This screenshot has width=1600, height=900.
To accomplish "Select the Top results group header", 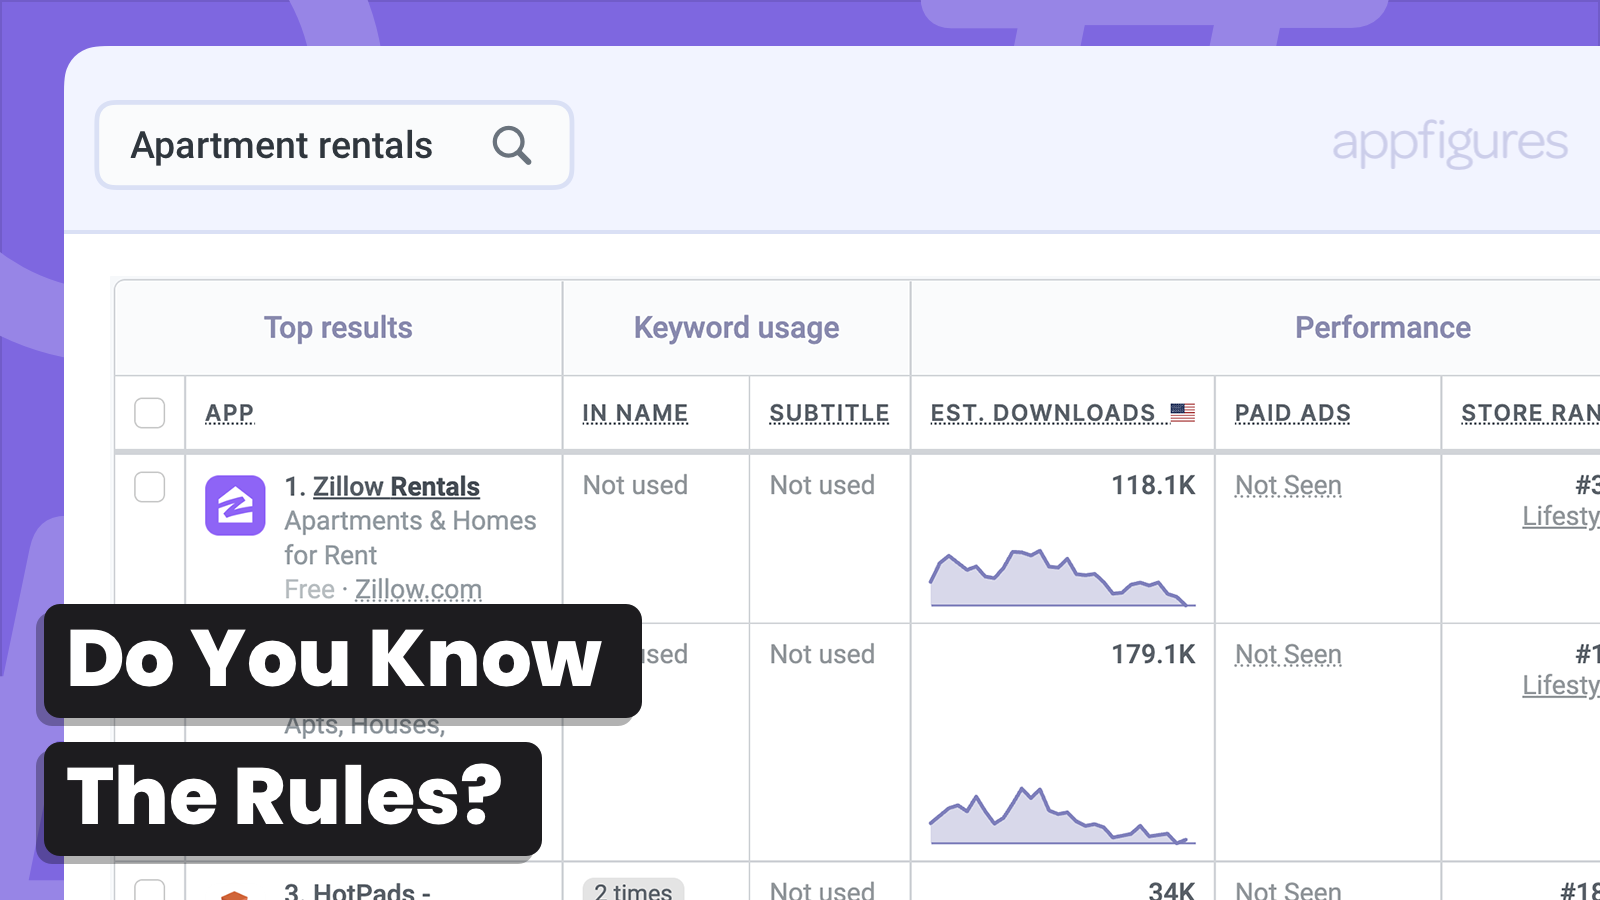I will tap(338, 328).
